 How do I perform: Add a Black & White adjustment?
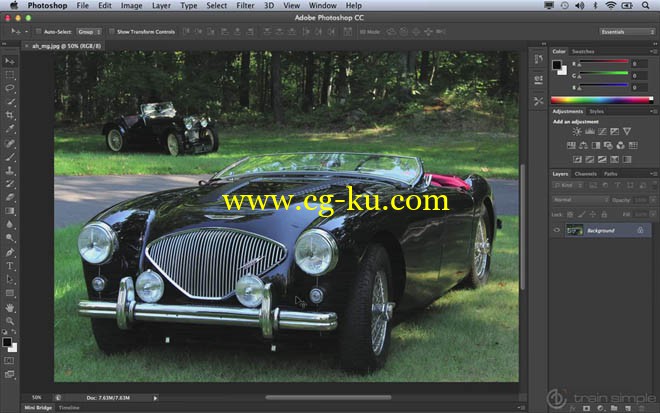tap(596, 145)
